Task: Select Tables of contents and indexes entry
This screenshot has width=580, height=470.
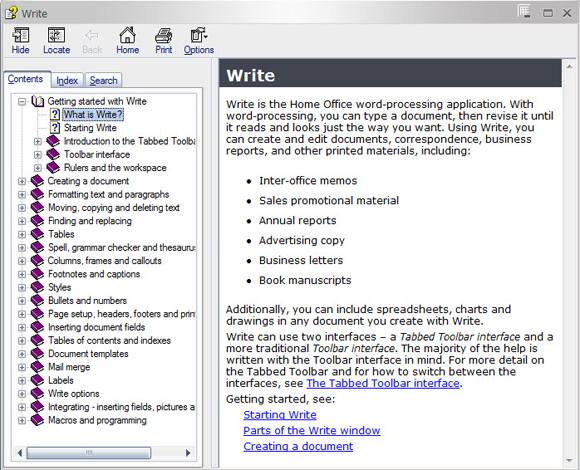Action: pos(109,341)
